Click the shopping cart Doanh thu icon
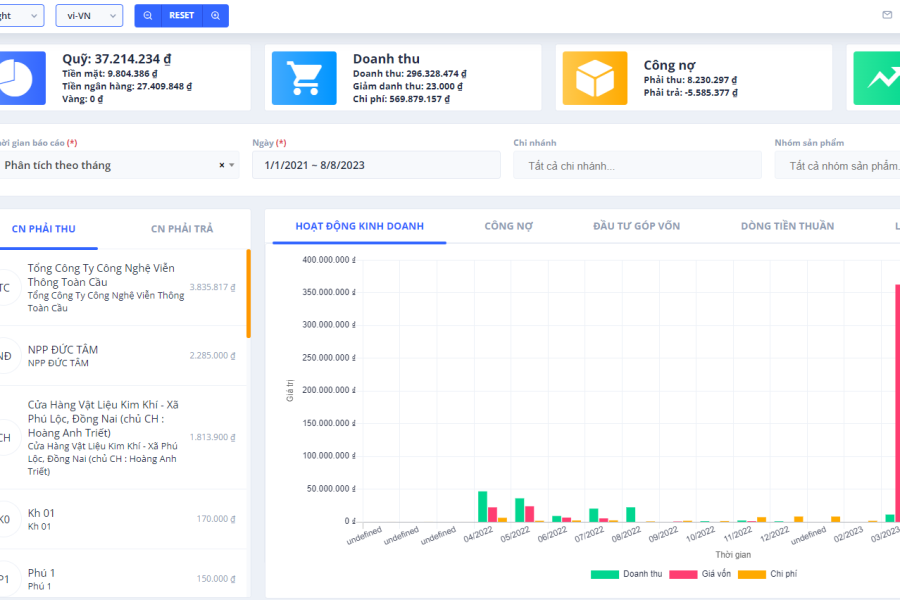 coord(304,78)
